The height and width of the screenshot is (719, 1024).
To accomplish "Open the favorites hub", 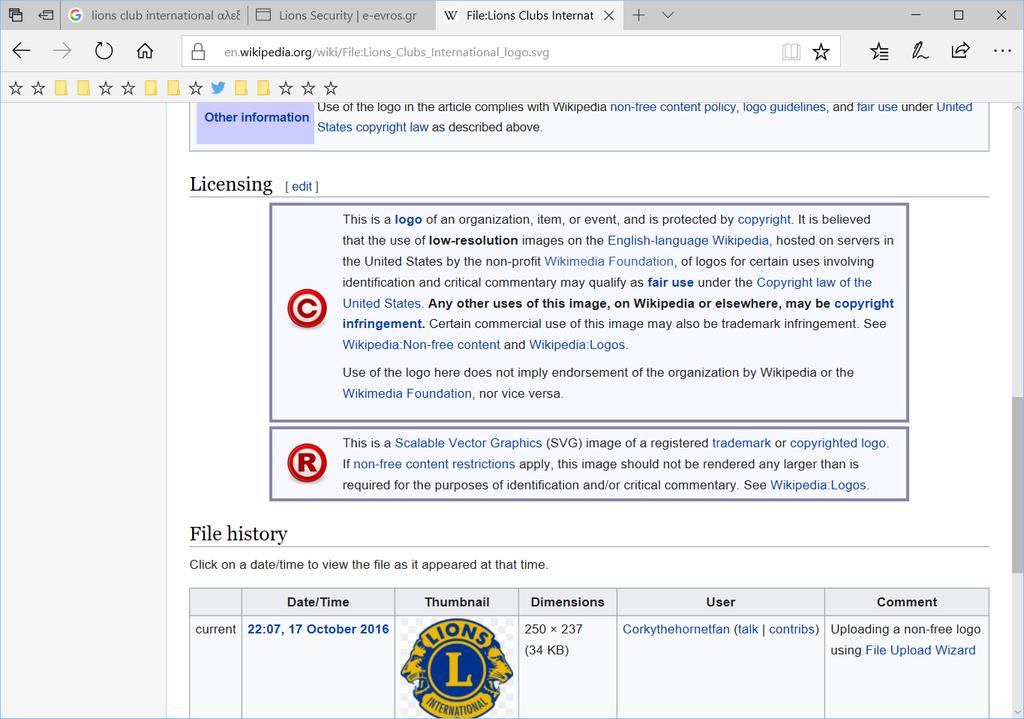I will click(x=879, y=51).
